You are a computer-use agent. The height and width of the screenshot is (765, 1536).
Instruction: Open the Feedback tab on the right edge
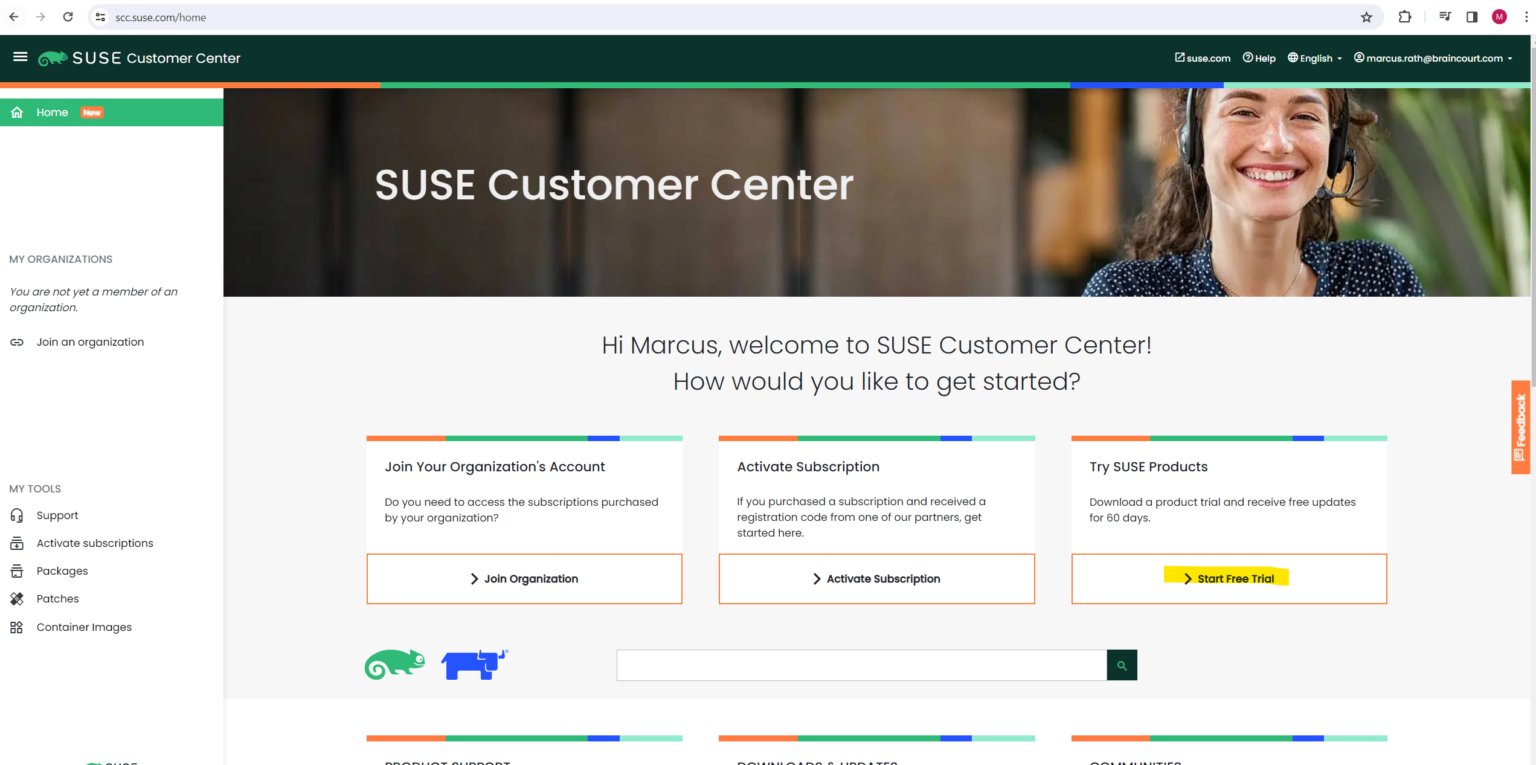tap(1520, 427)
